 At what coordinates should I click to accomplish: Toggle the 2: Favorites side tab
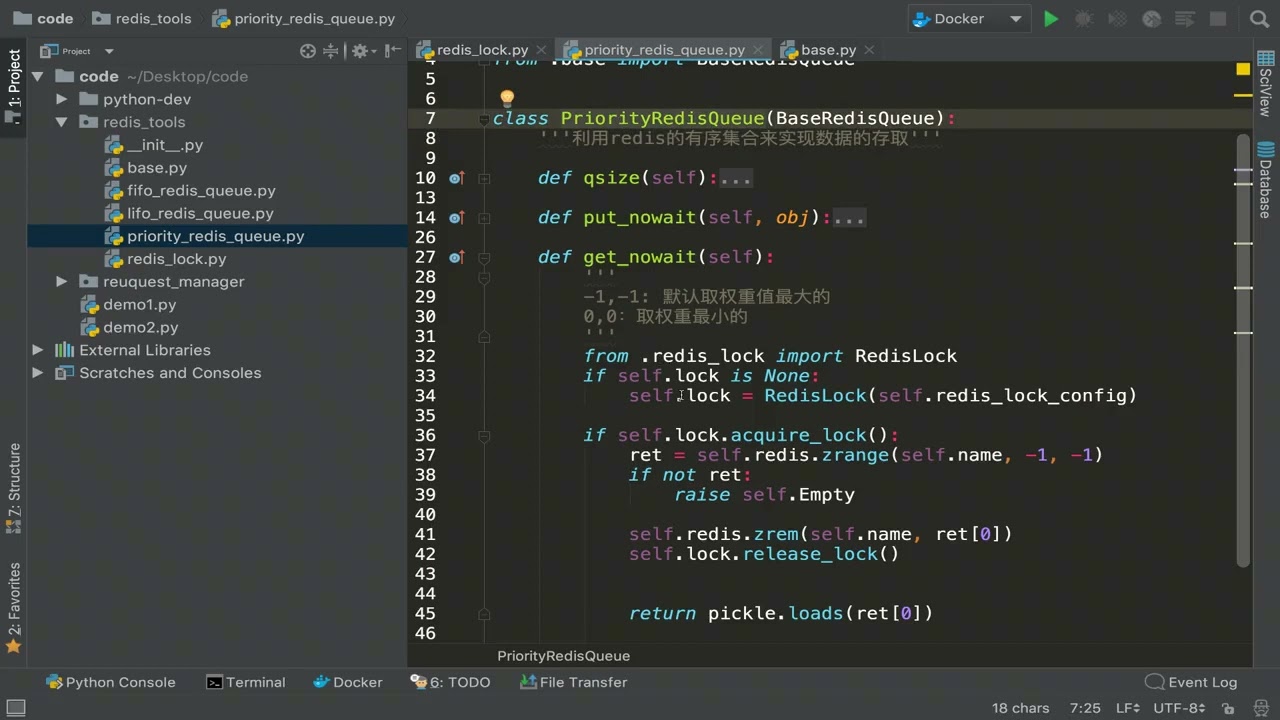pyautogui.click(x=14, y=608)
